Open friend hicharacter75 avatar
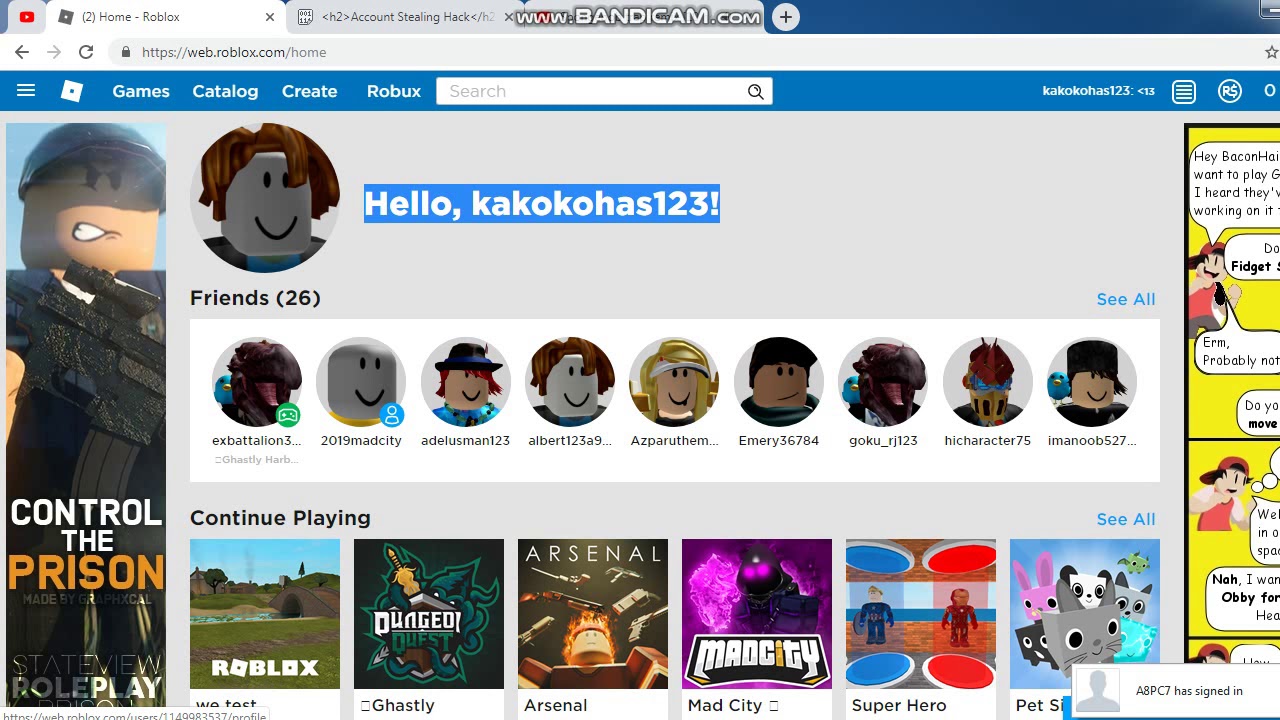Image resolution: width=1280 pixels, height=720 pixels. click(x=988, y=382)
